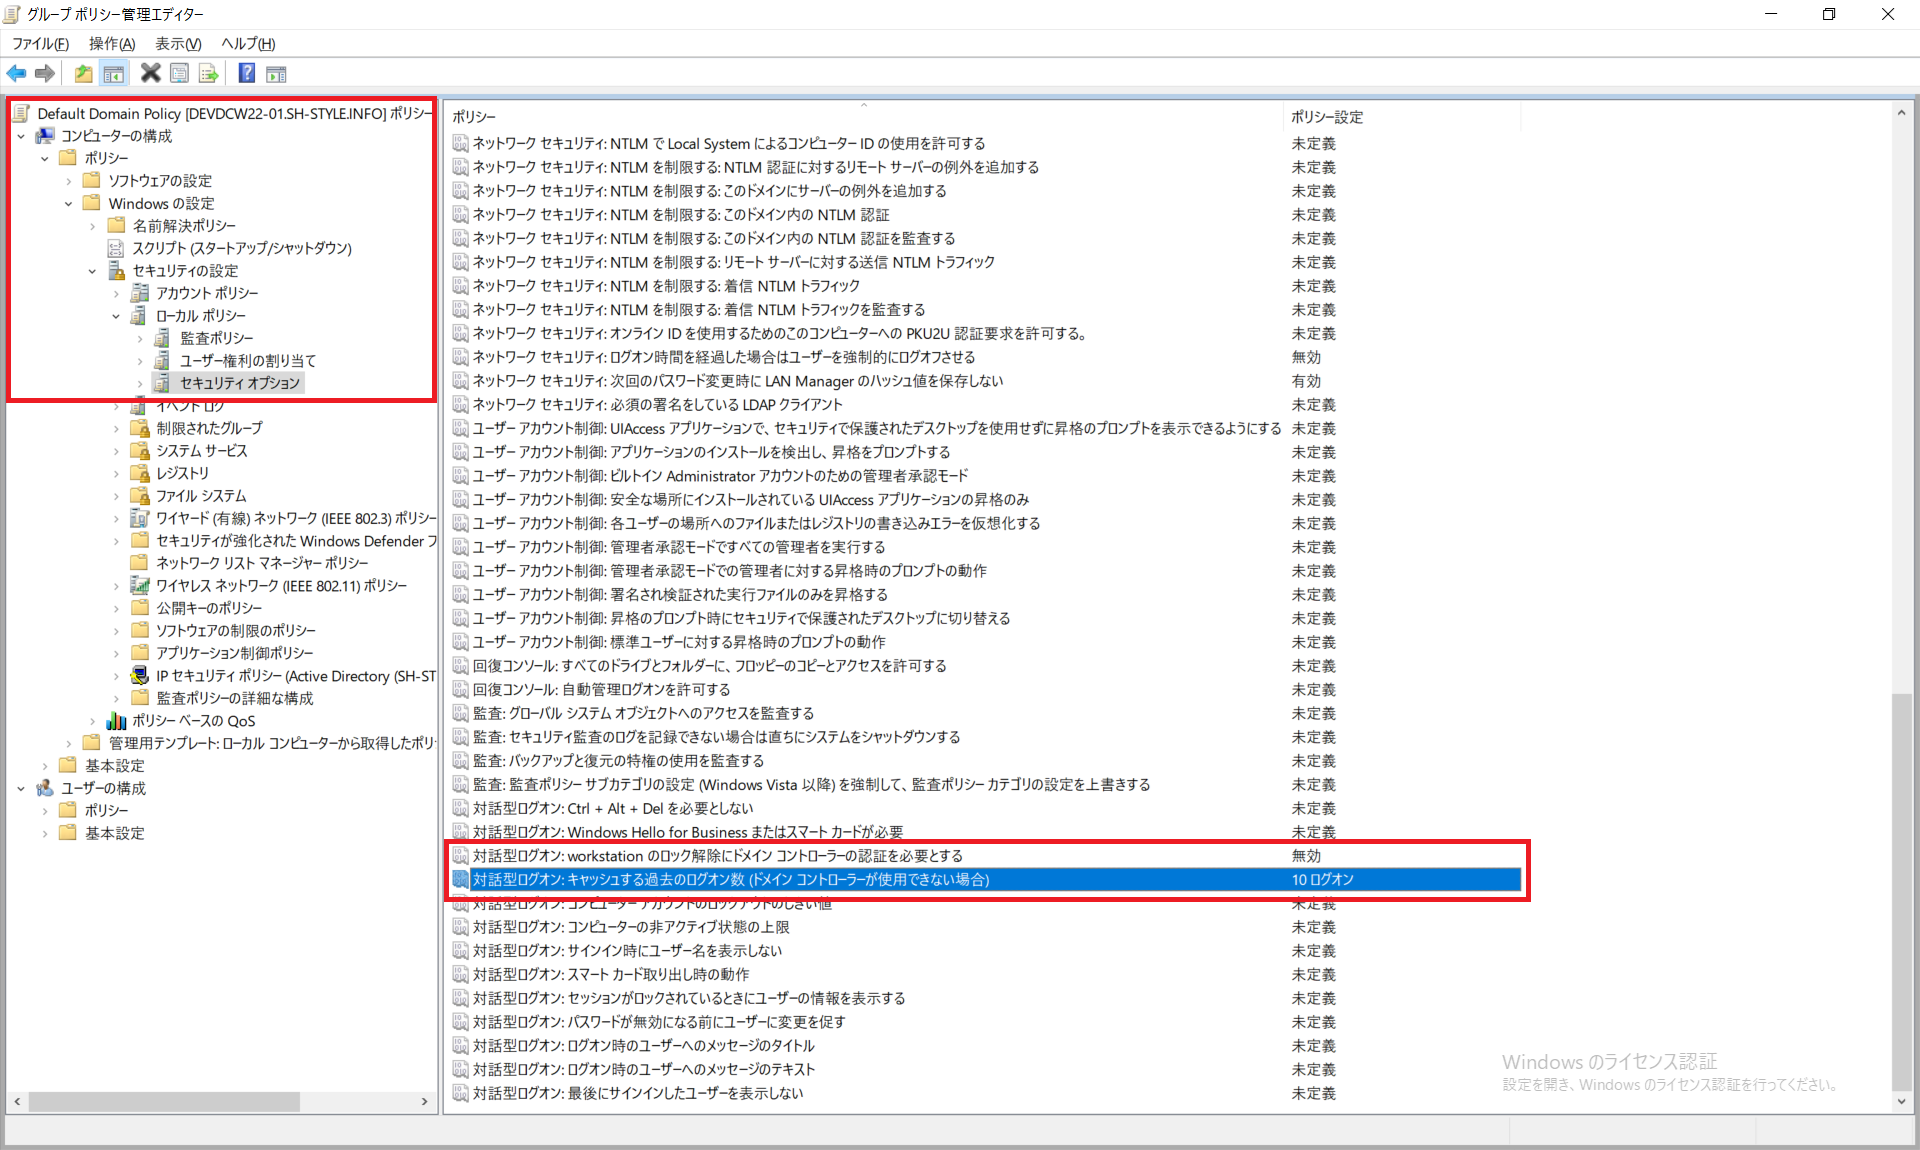Click the Back arrow toolbar icon
The image size is (1920, 1150).
click(x=16, y=73)
